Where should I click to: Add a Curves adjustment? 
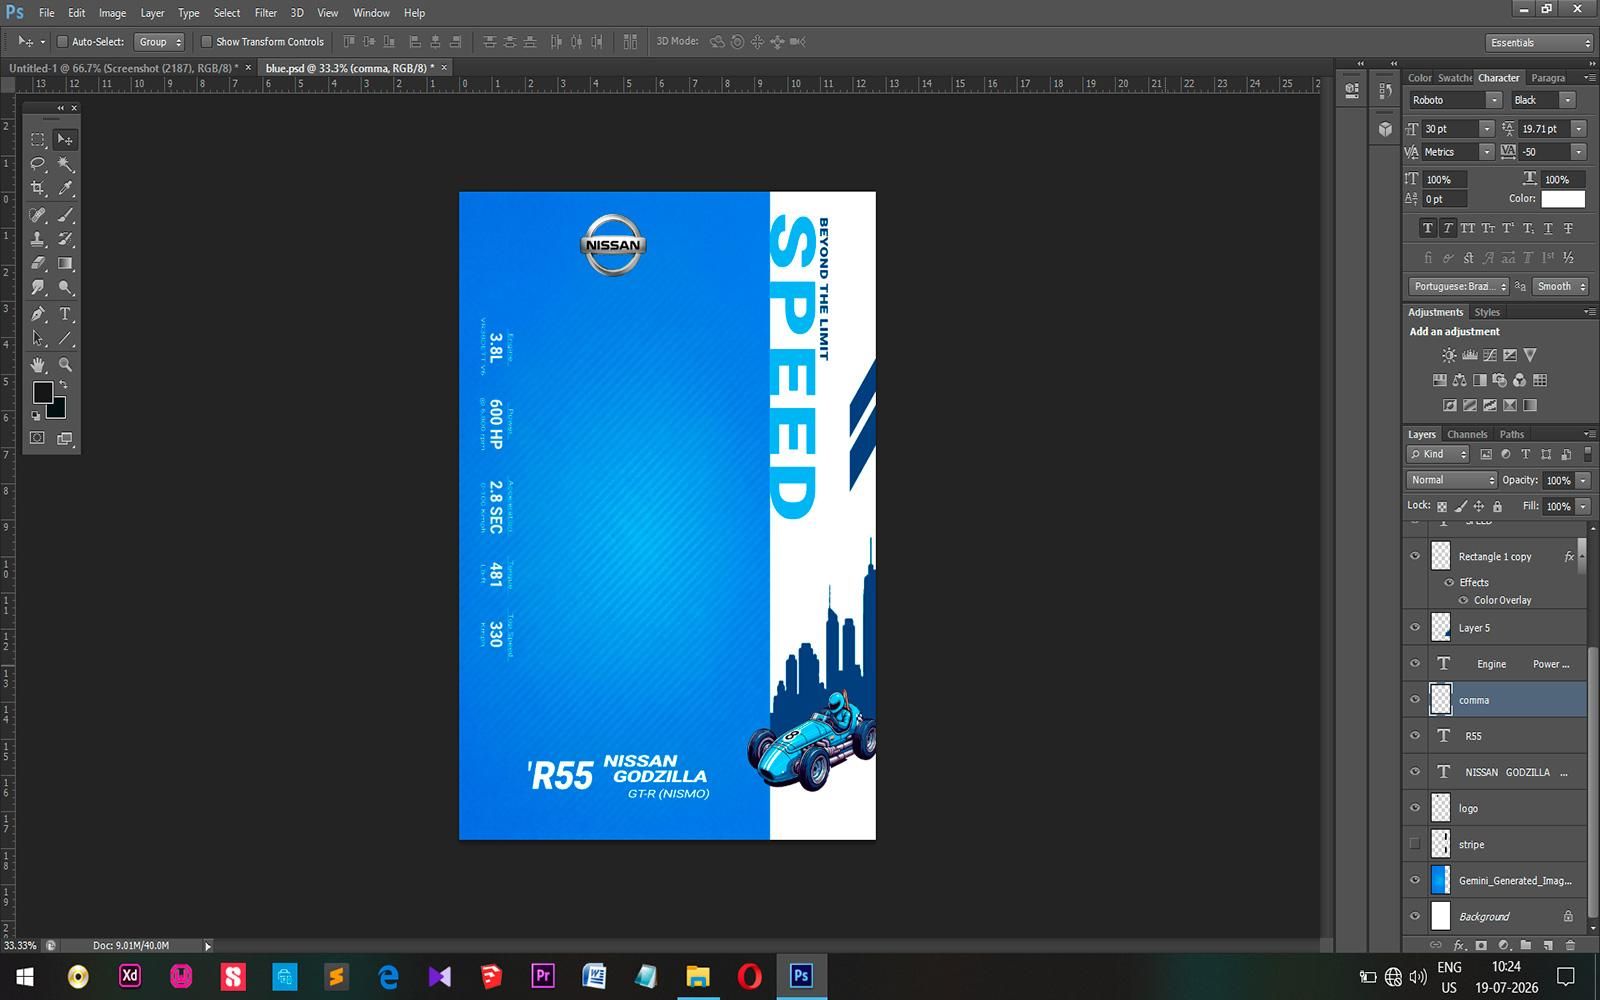pos(1490,355)
